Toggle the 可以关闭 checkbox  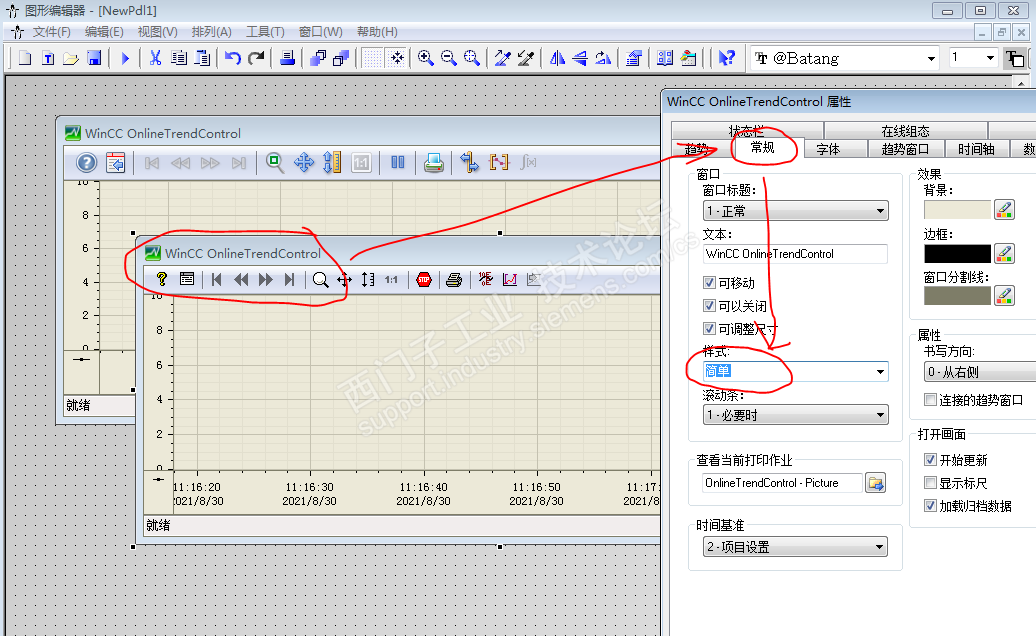tap(709, 306)
